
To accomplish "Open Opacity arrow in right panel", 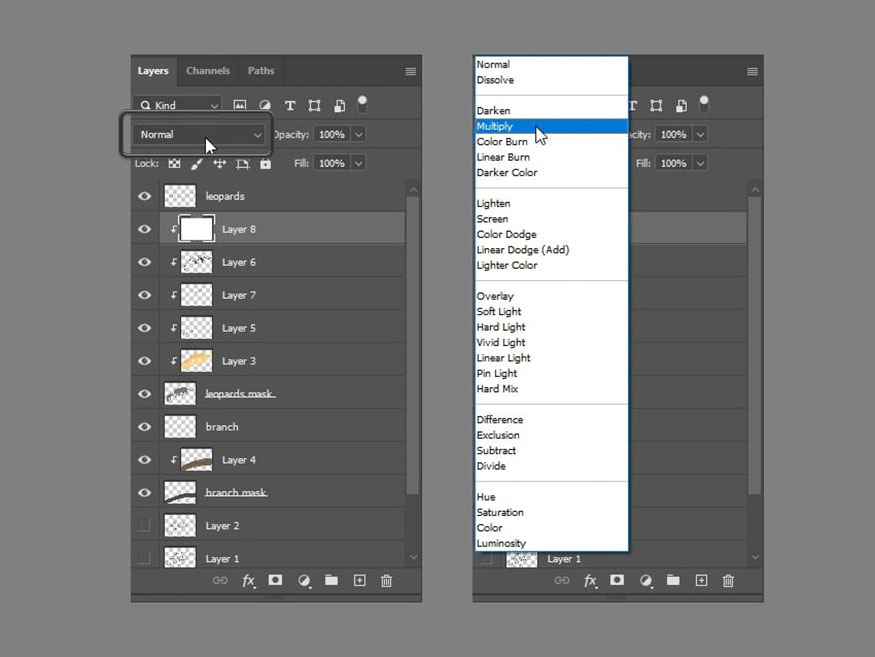I will click(x=700, y=135).
